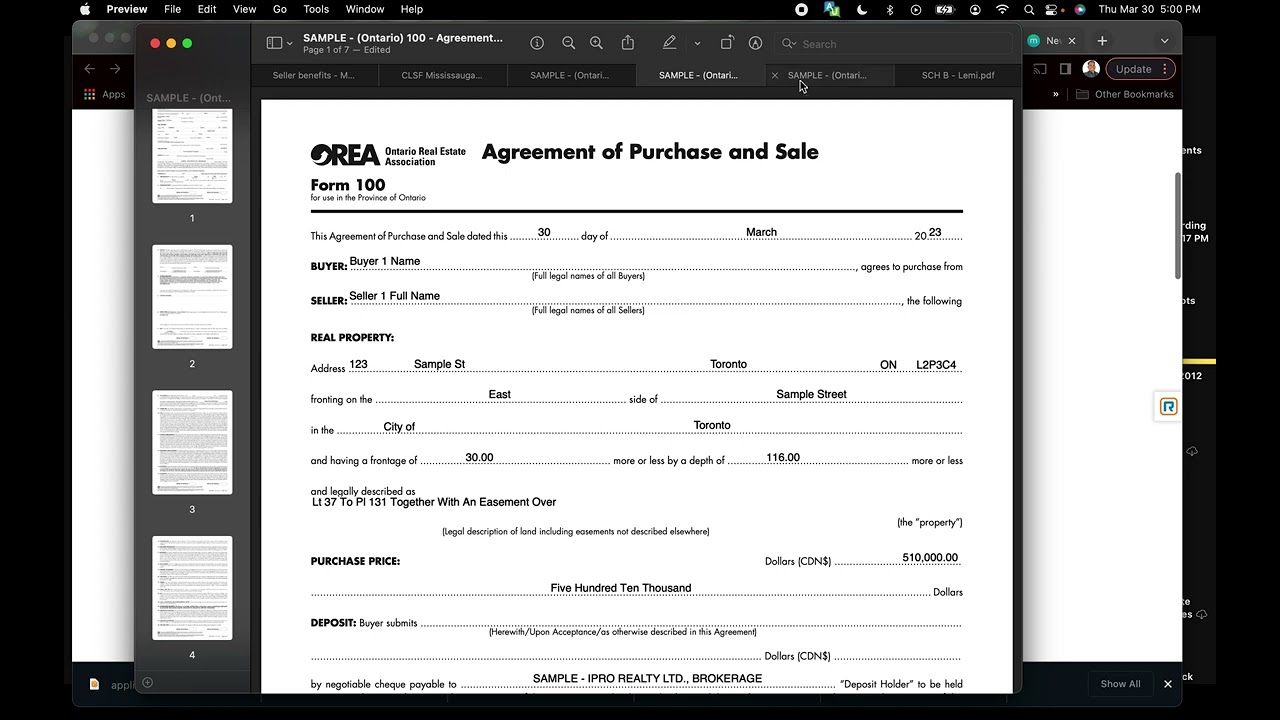Open the sidebar view options chevron
Image resolution: width=1280 pixels, height=720 pixels.
coord(290,44)
